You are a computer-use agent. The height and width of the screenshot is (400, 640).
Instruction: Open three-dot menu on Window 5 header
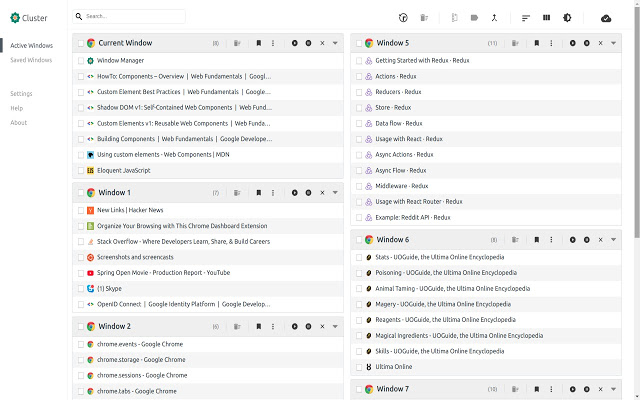click(x=550, y=43)
